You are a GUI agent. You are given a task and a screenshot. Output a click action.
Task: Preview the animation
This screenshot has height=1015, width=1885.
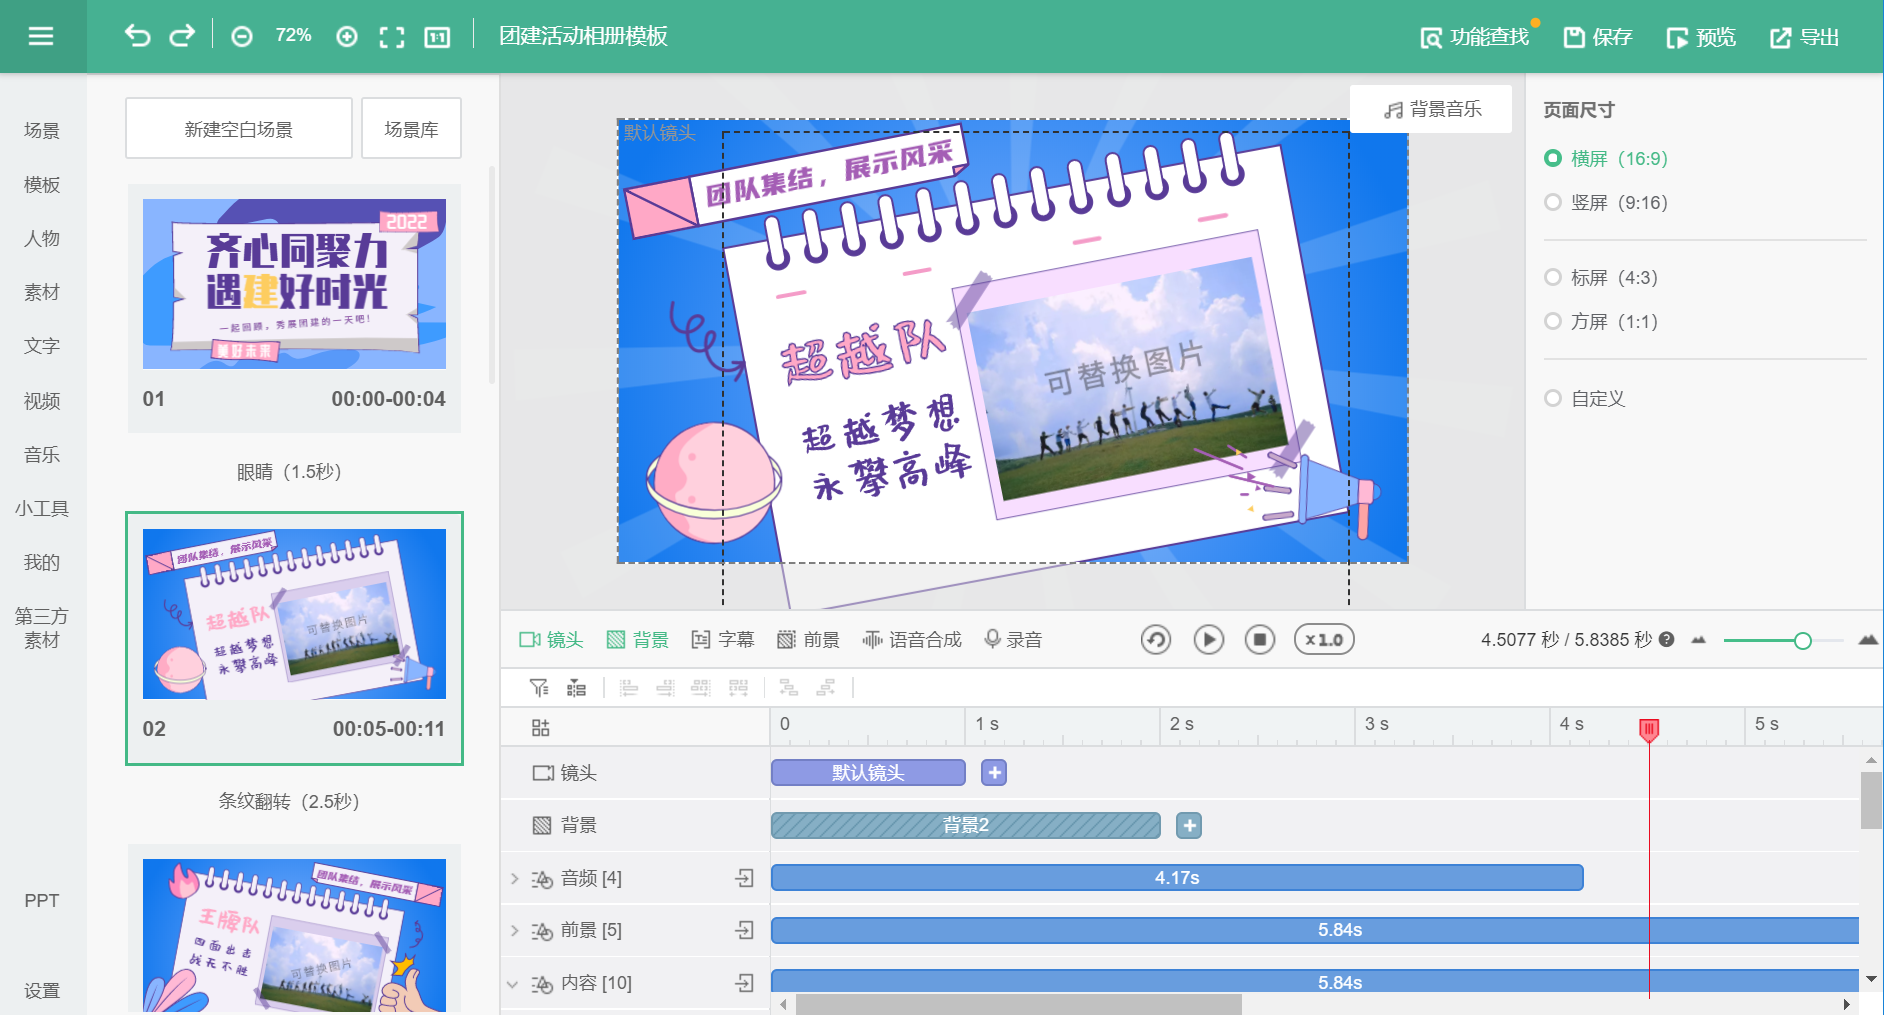pyautogui.click(x=1701, y=37)
